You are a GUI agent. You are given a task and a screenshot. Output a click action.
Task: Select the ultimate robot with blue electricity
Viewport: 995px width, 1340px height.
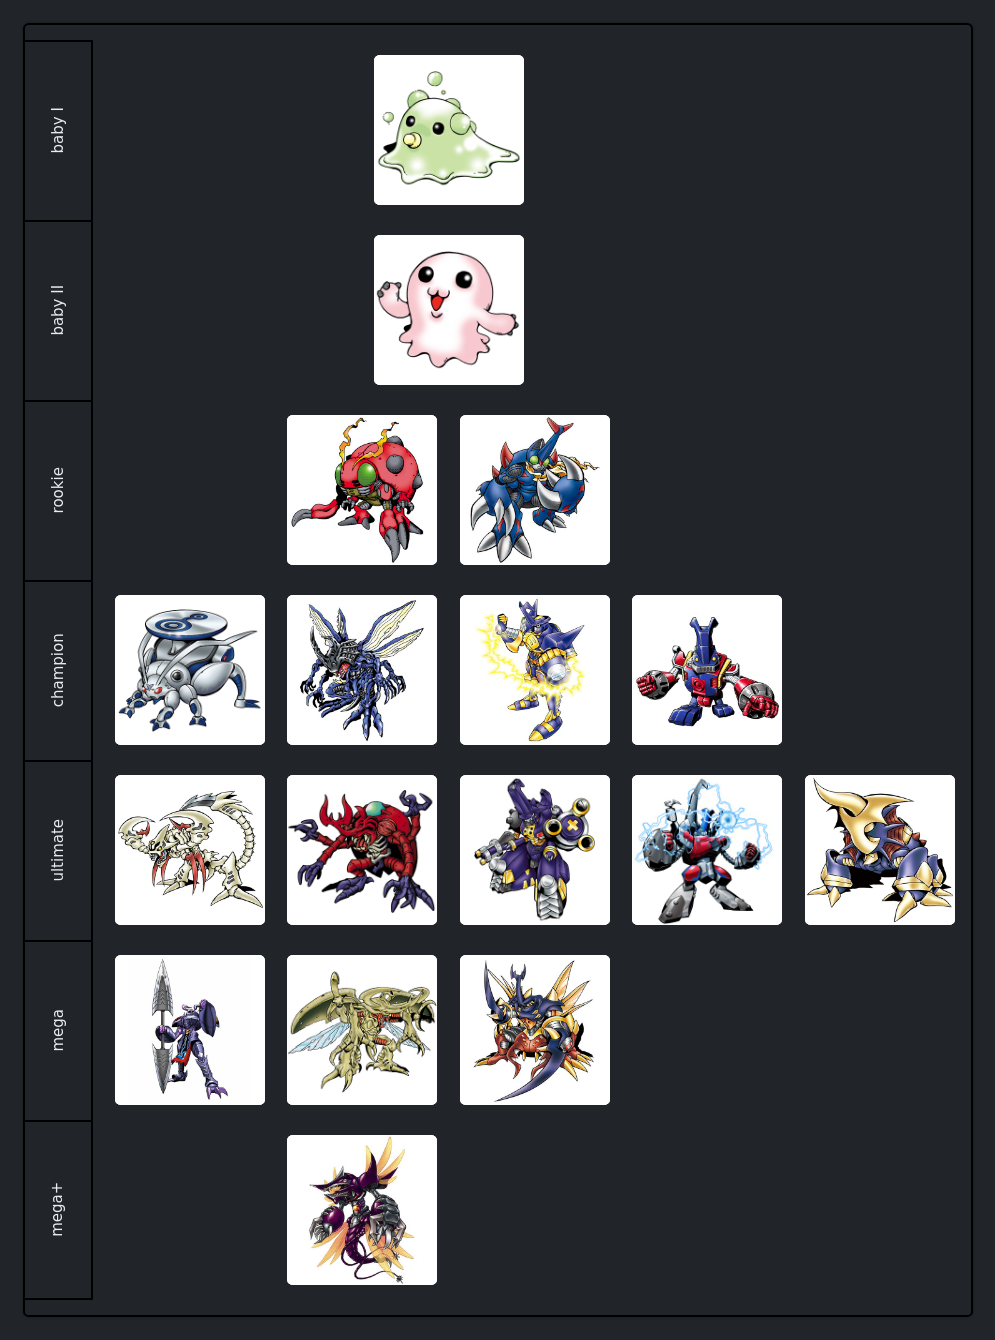[707, 850]
